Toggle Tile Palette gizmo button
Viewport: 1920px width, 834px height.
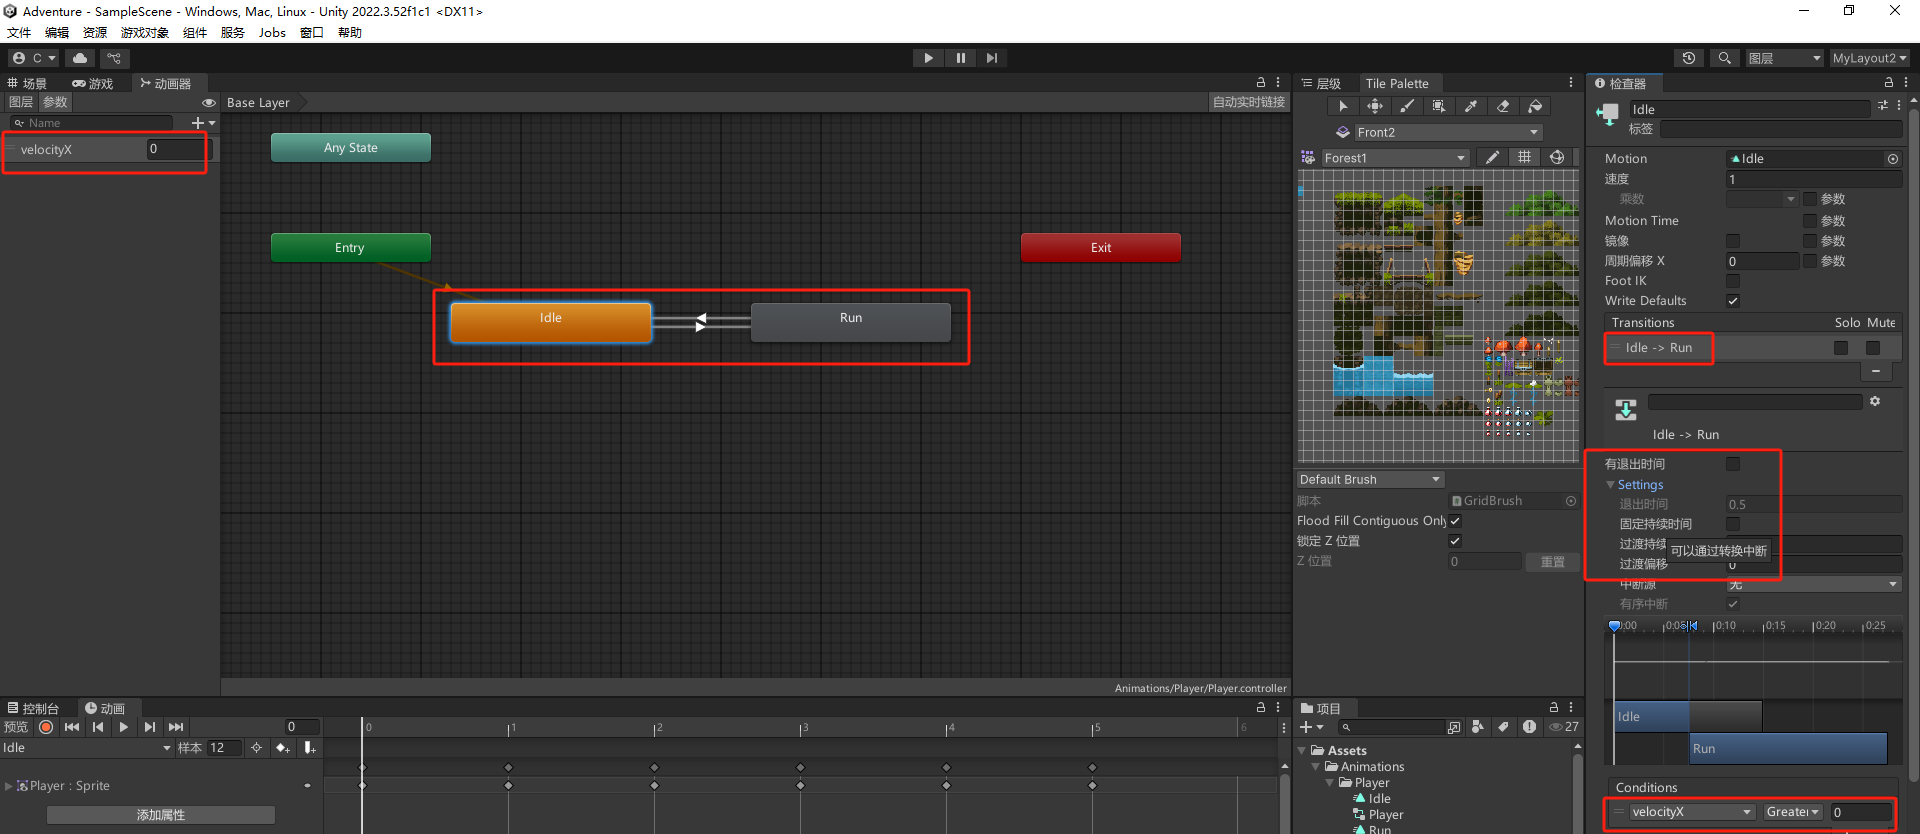click(x=1557, y=157)
